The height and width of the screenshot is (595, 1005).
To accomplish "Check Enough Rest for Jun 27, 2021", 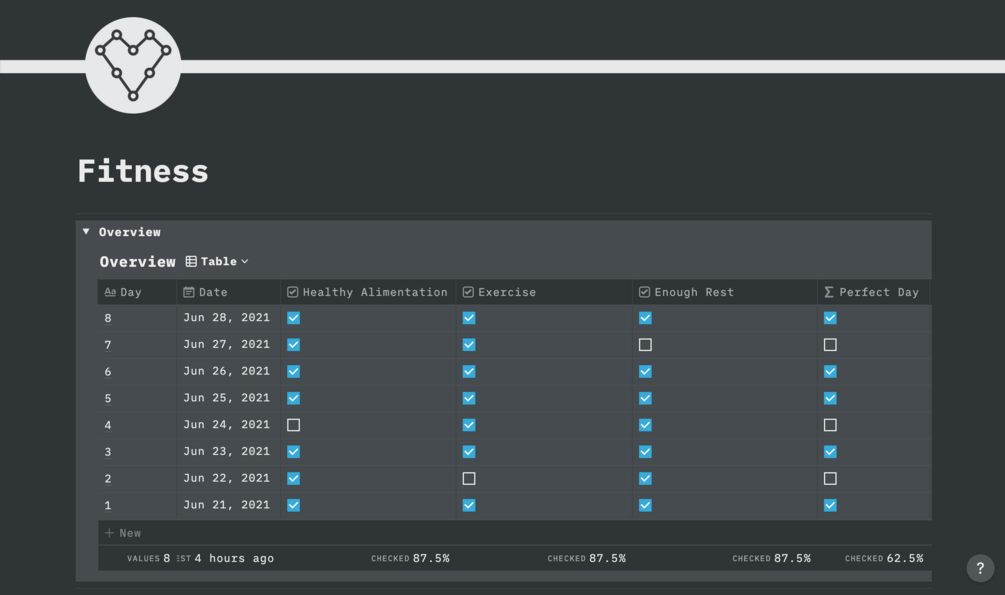I will [x=645, y=345].
